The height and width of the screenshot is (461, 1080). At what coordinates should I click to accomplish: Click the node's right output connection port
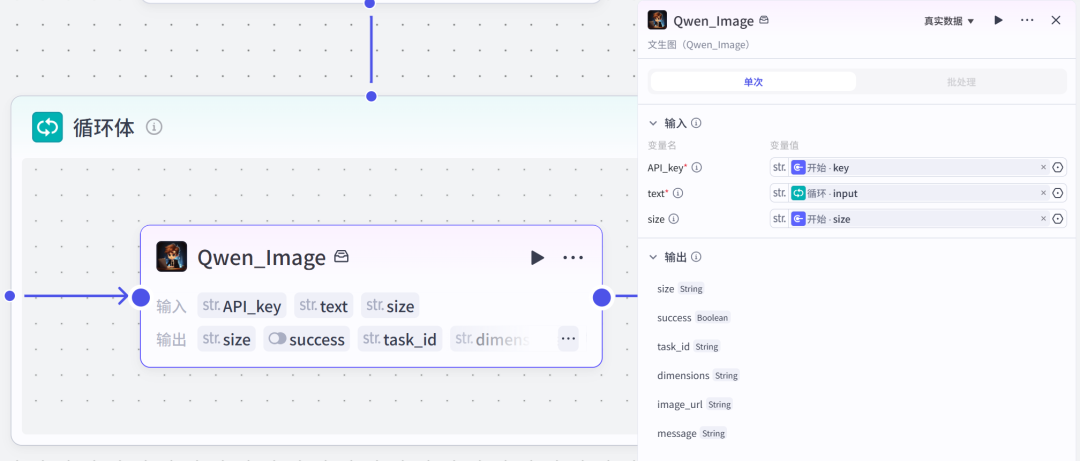[602, 297]
